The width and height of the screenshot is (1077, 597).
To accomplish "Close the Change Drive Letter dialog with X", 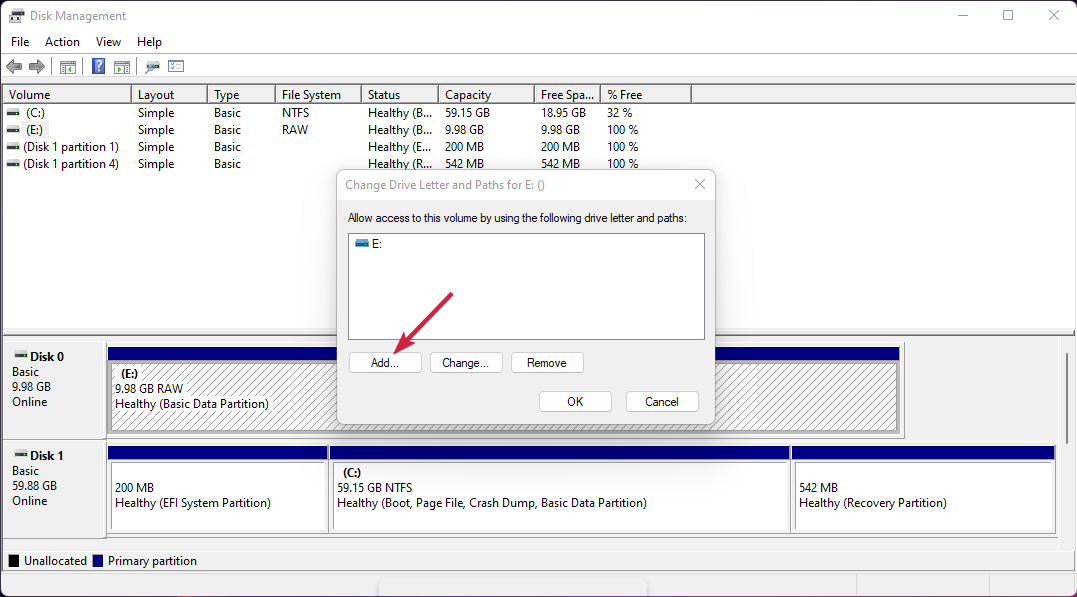I will click(x=699, y=184).
